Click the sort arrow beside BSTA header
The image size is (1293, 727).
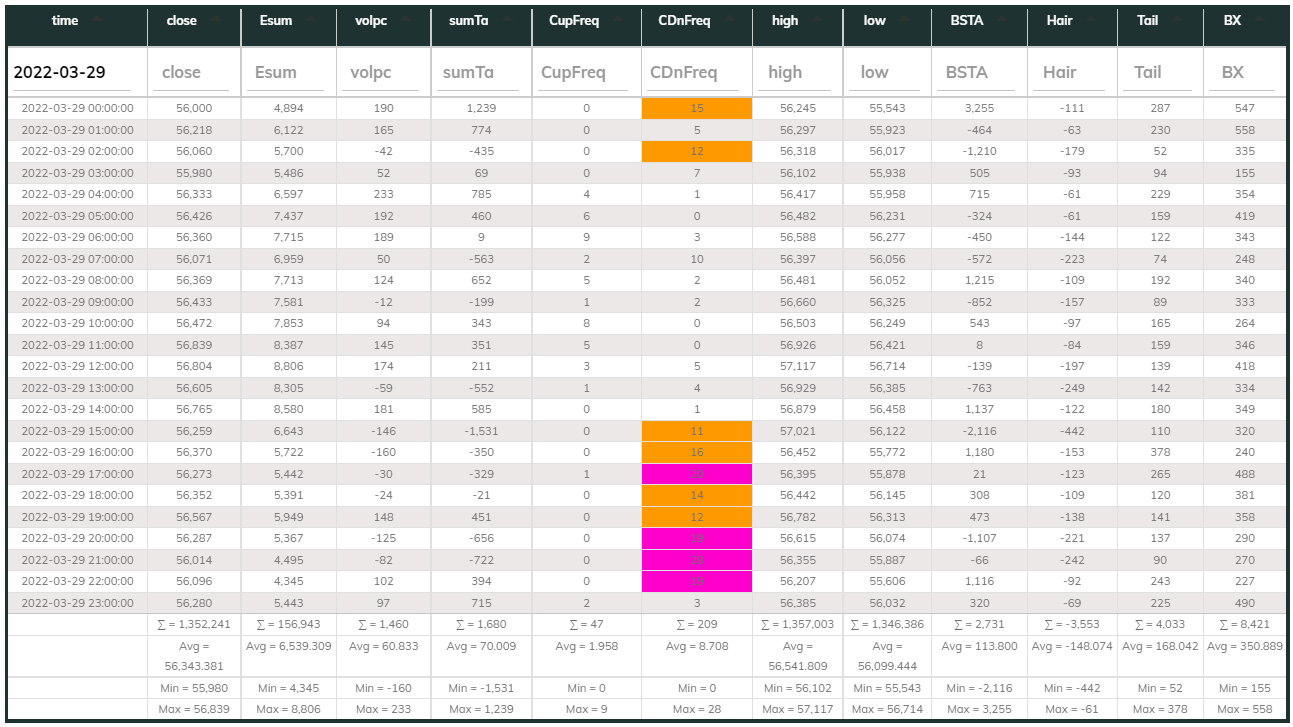point(1003,20)
